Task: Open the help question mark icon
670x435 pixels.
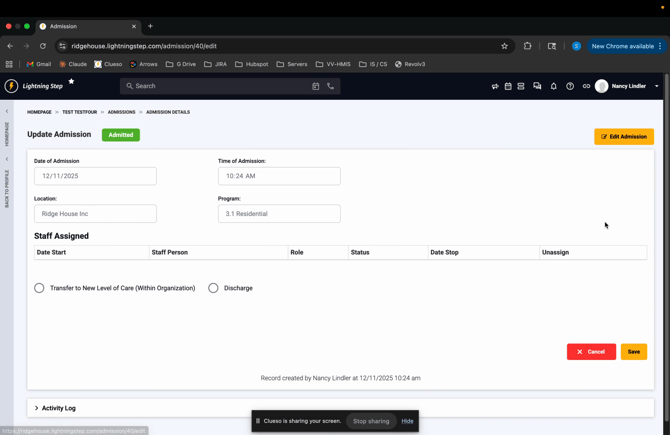Action: [x=570, y=86]
